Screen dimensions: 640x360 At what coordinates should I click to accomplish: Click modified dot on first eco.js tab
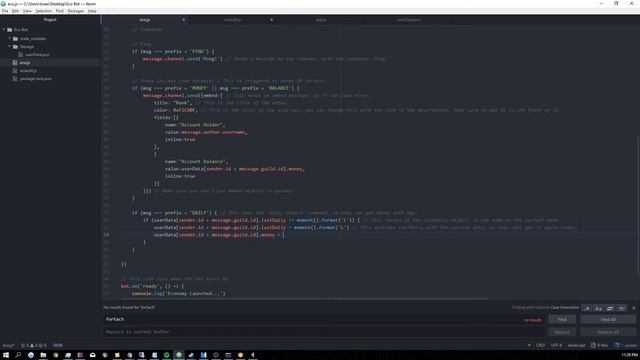point(183,20)
